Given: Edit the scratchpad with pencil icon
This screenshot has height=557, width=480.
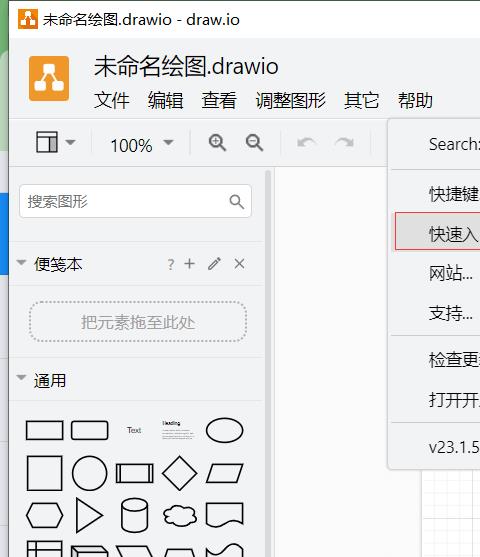Looking at the screenshot, I should 215,264.
